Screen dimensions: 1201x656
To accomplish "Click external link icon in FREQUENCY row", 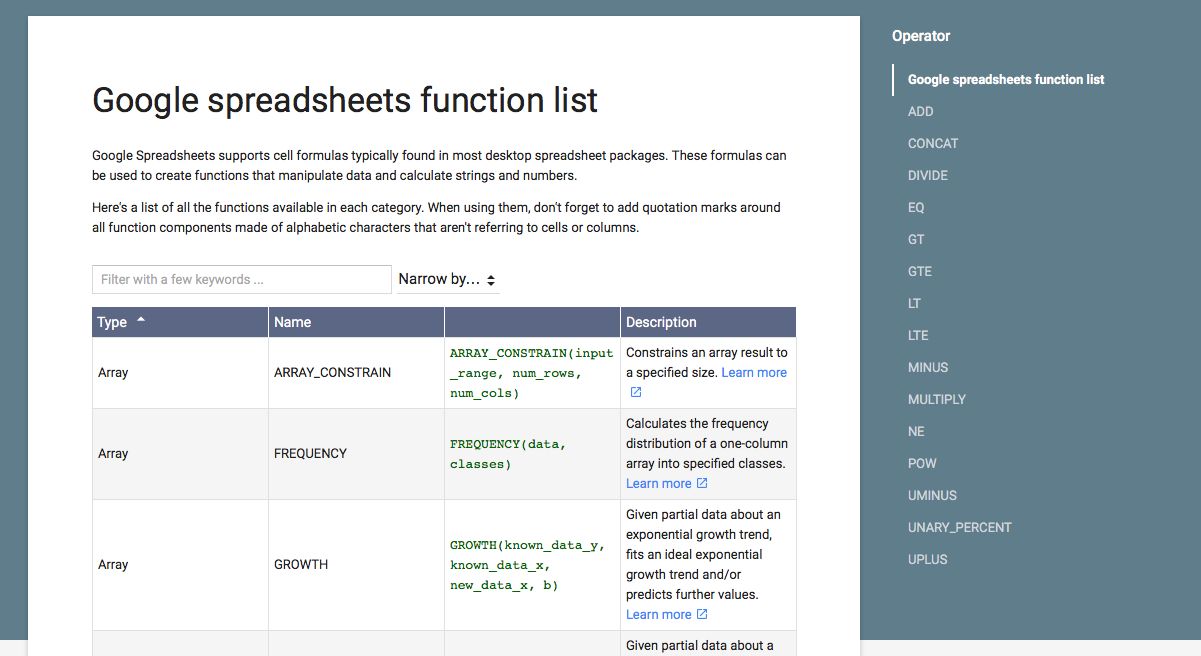I will tap(702, 483).
